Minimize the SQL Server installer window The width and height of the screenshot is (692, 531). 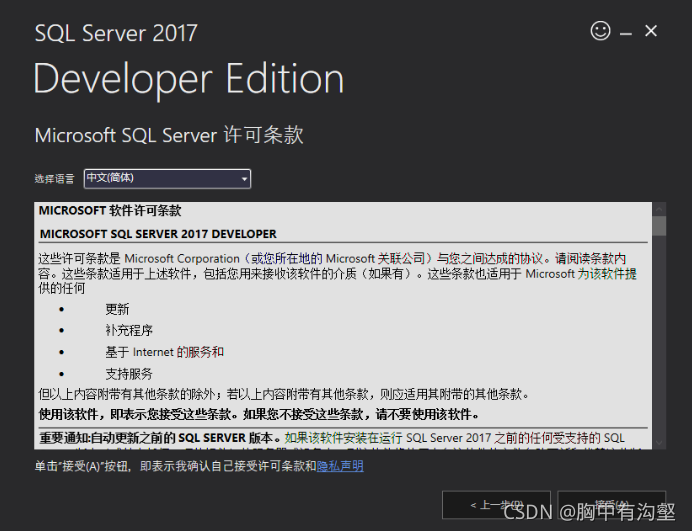[x=626, y=33]
